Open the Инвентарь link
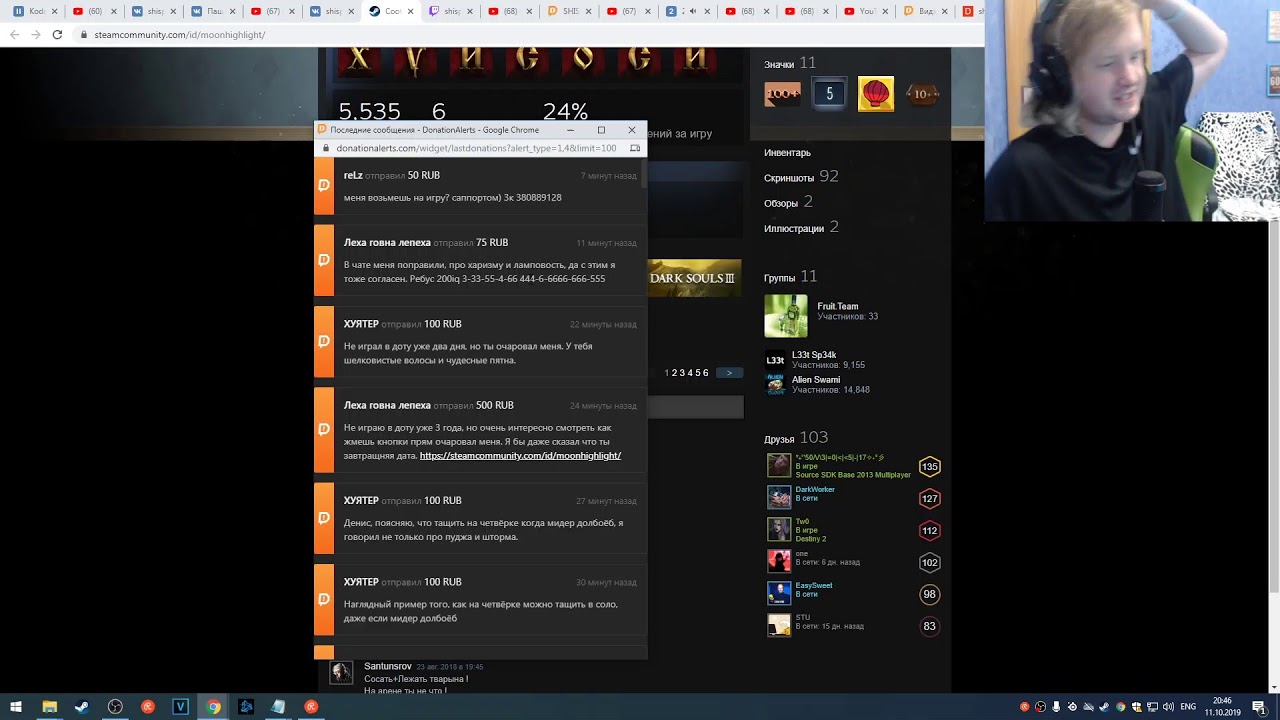The image size is (1280, 720). point(787,153)
